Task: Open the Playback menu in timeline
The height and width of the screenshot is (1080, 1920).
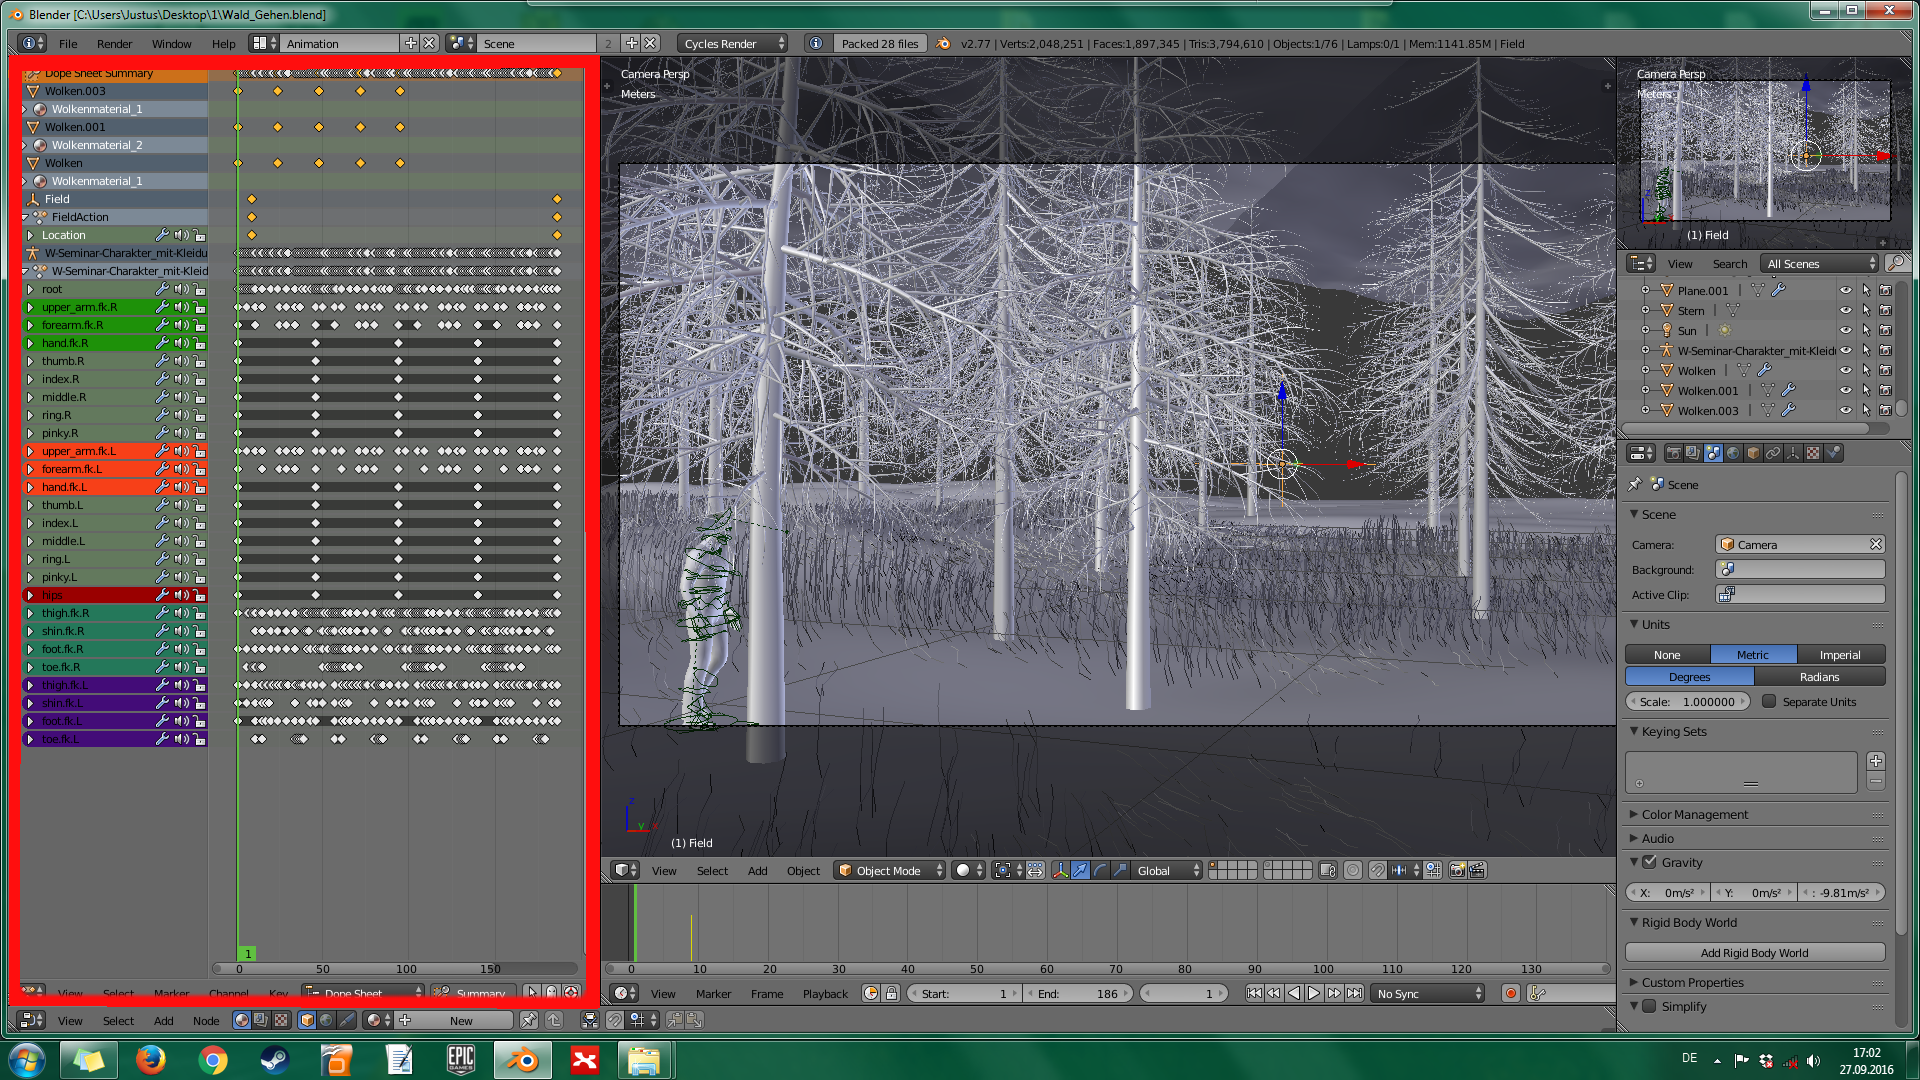Action: point(825,993)
